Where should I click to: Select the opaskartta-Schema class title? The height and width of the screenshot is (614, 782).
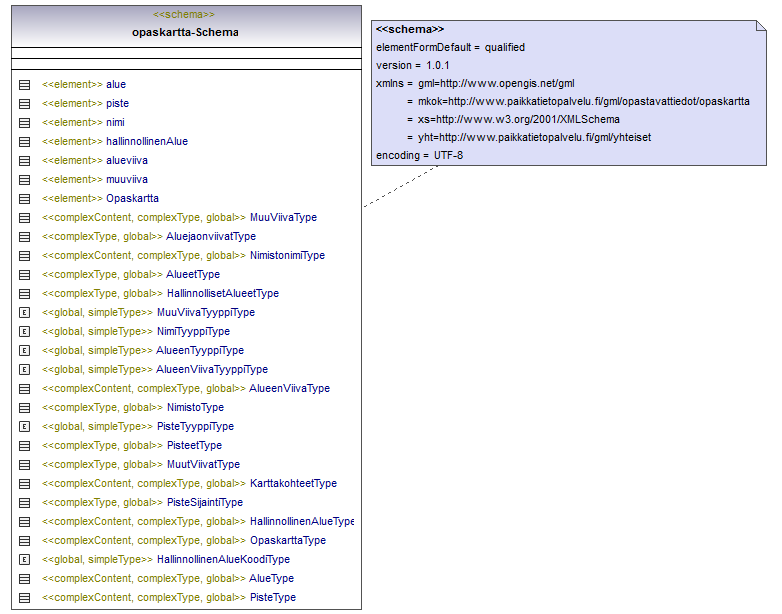(185, 32)
